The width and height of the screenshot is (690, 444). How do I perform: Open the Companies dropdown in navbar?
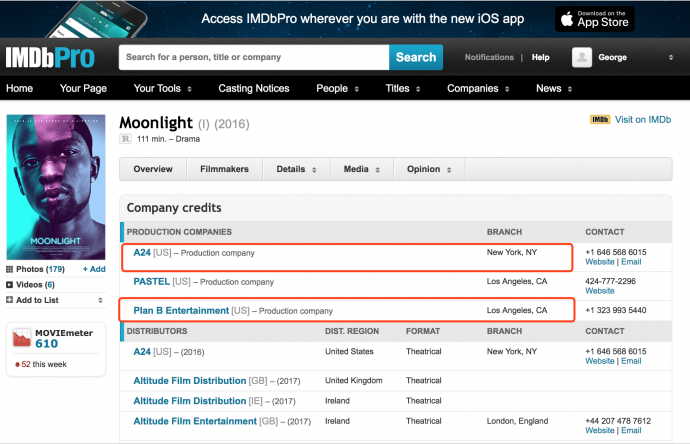(x=479, y=89)
